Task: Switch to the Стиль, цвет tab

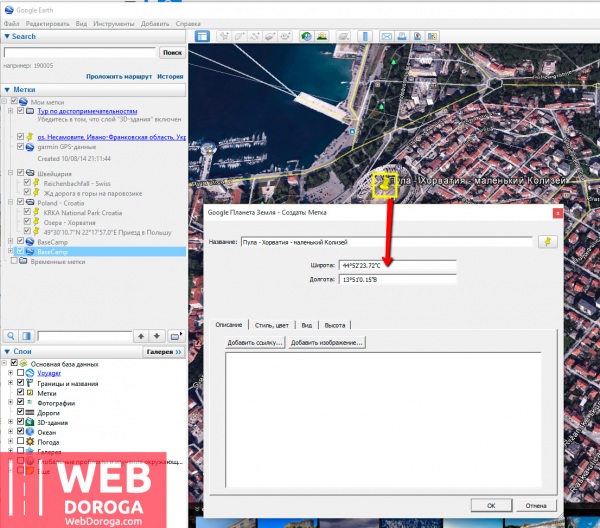Action: tap(272, 325)
